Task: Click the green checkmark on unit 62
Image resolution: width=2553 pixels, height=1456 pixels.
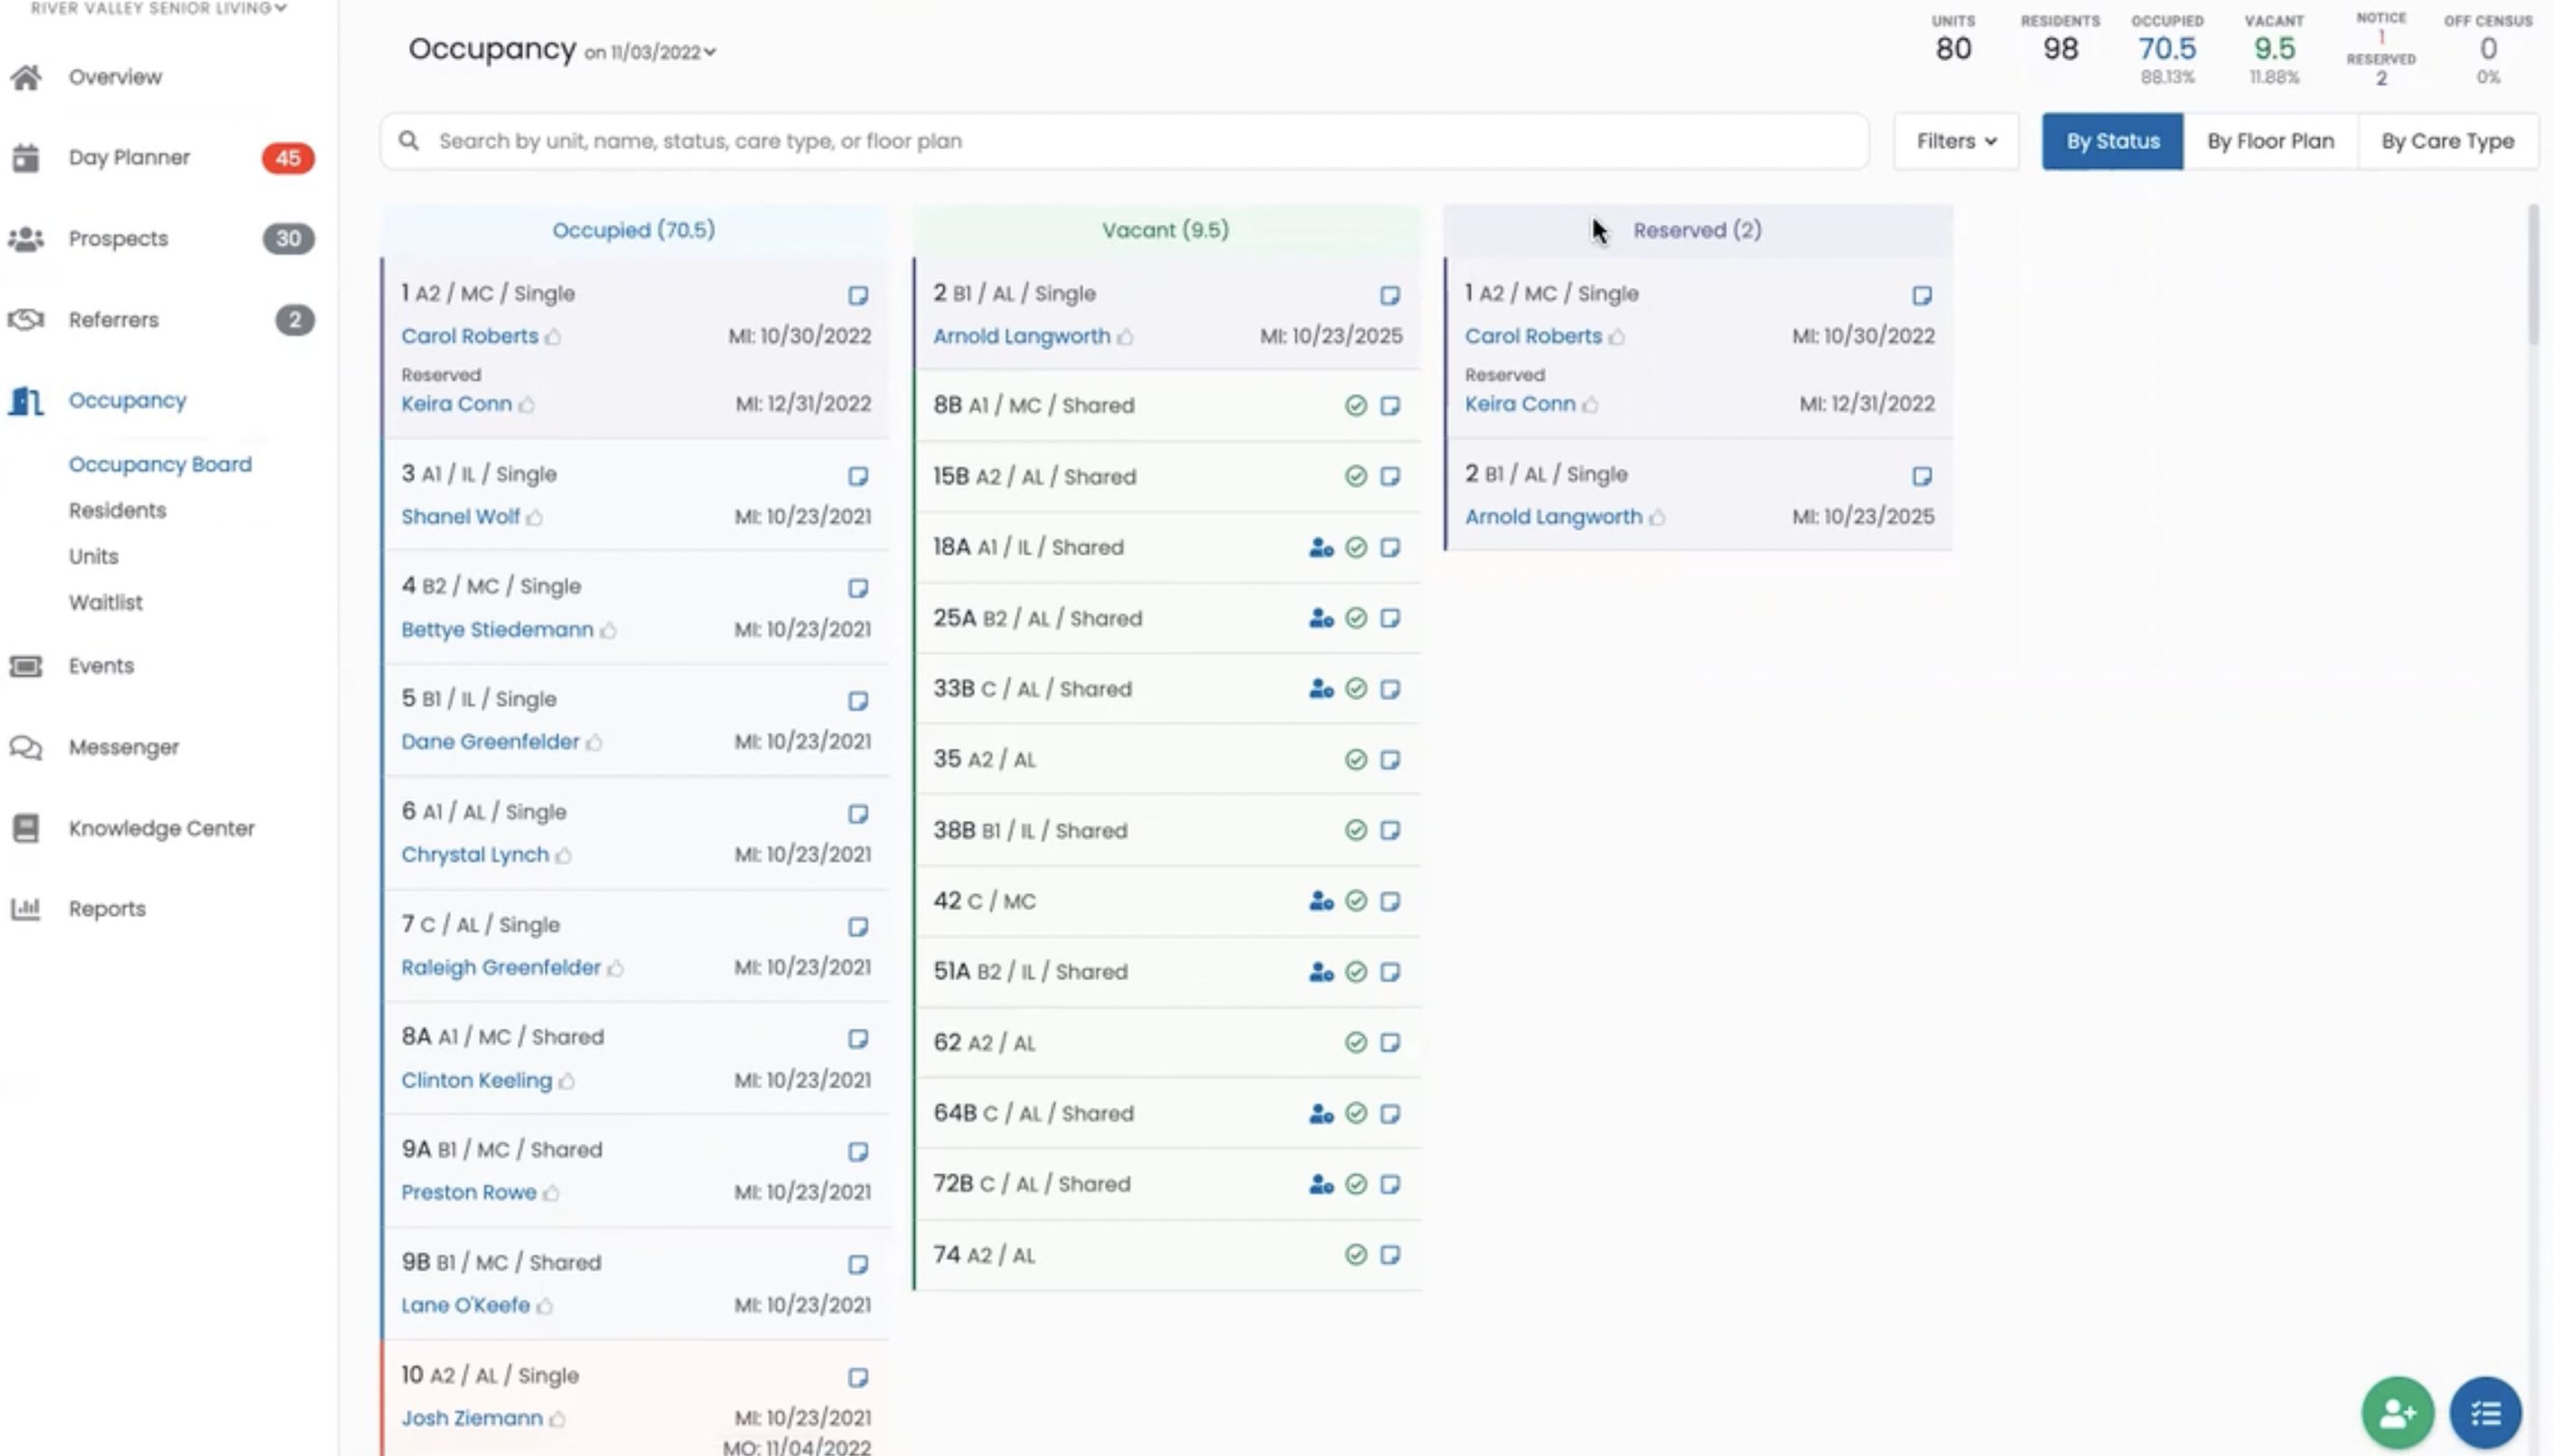Action: pos(1355,1043)
